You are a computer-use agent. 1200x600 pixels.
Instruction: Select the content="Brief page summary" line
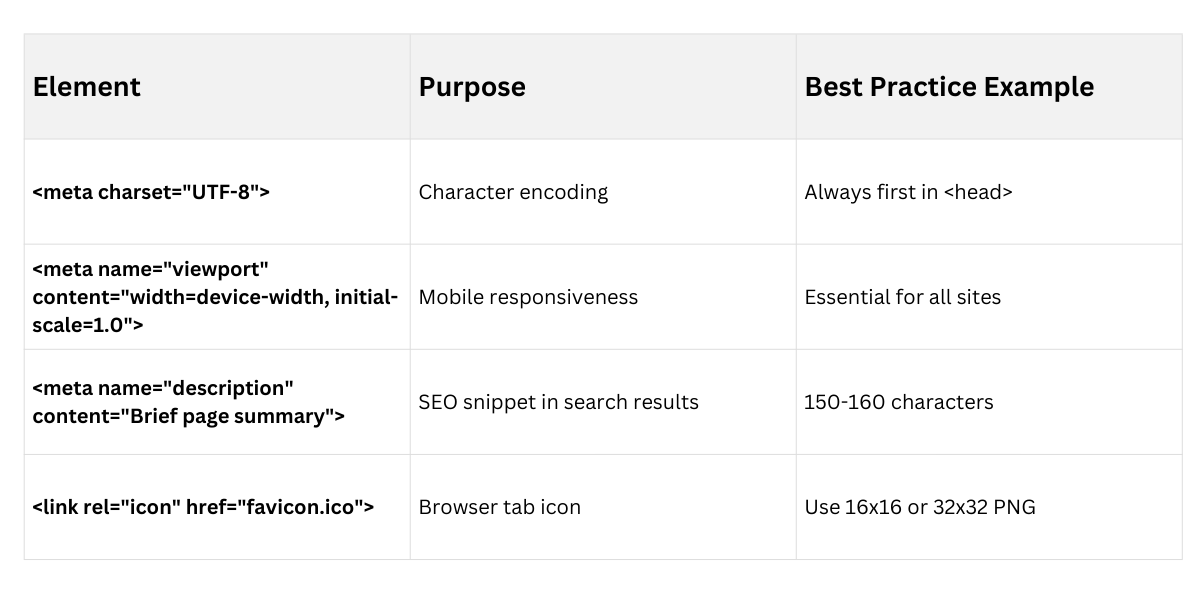click(x=188, y=416)
